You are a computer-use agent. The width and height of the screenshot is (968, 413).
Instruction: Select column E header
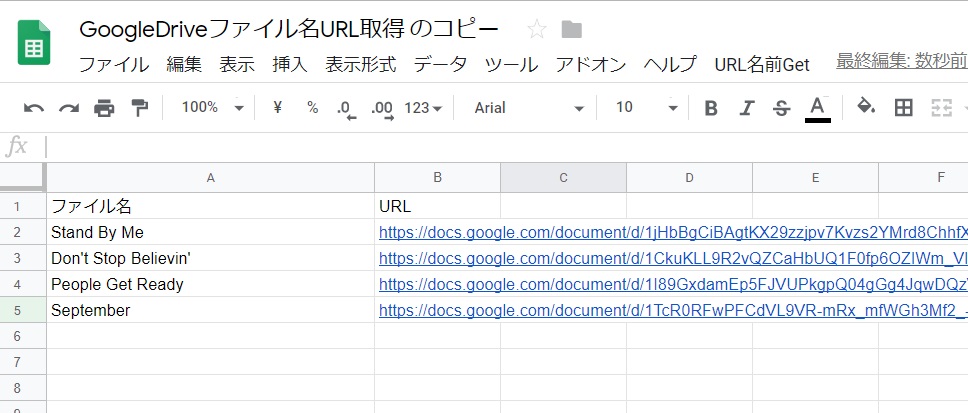(815, 178)
